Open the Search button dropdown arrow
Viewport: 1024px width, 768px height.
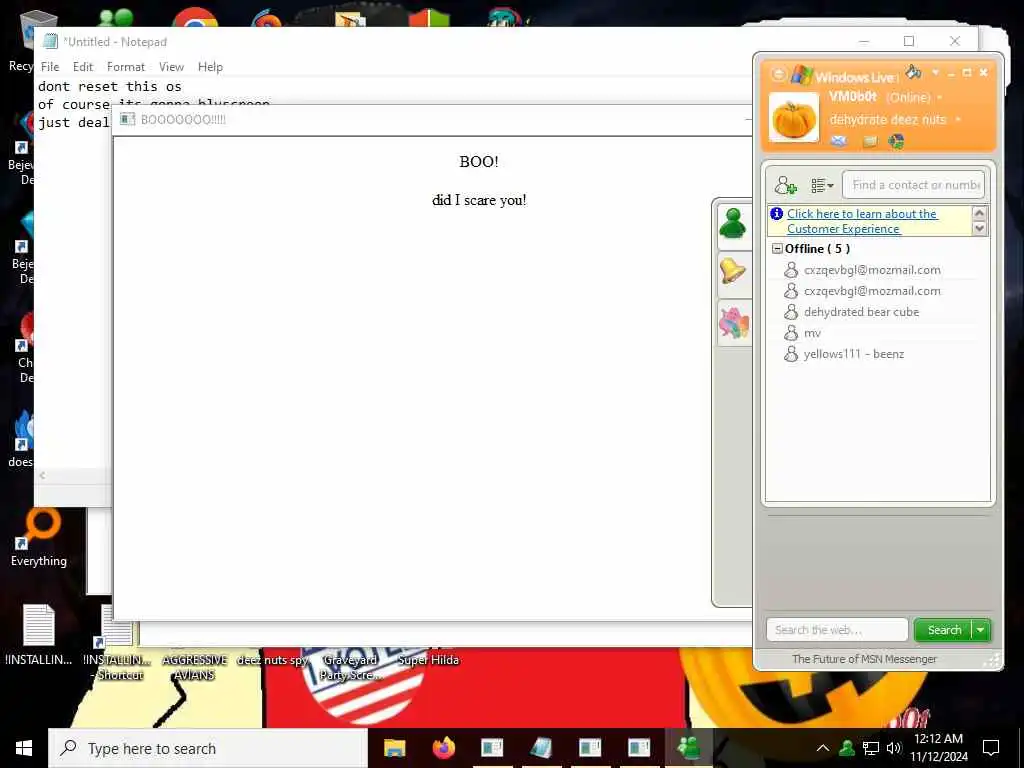click(981, 630)
